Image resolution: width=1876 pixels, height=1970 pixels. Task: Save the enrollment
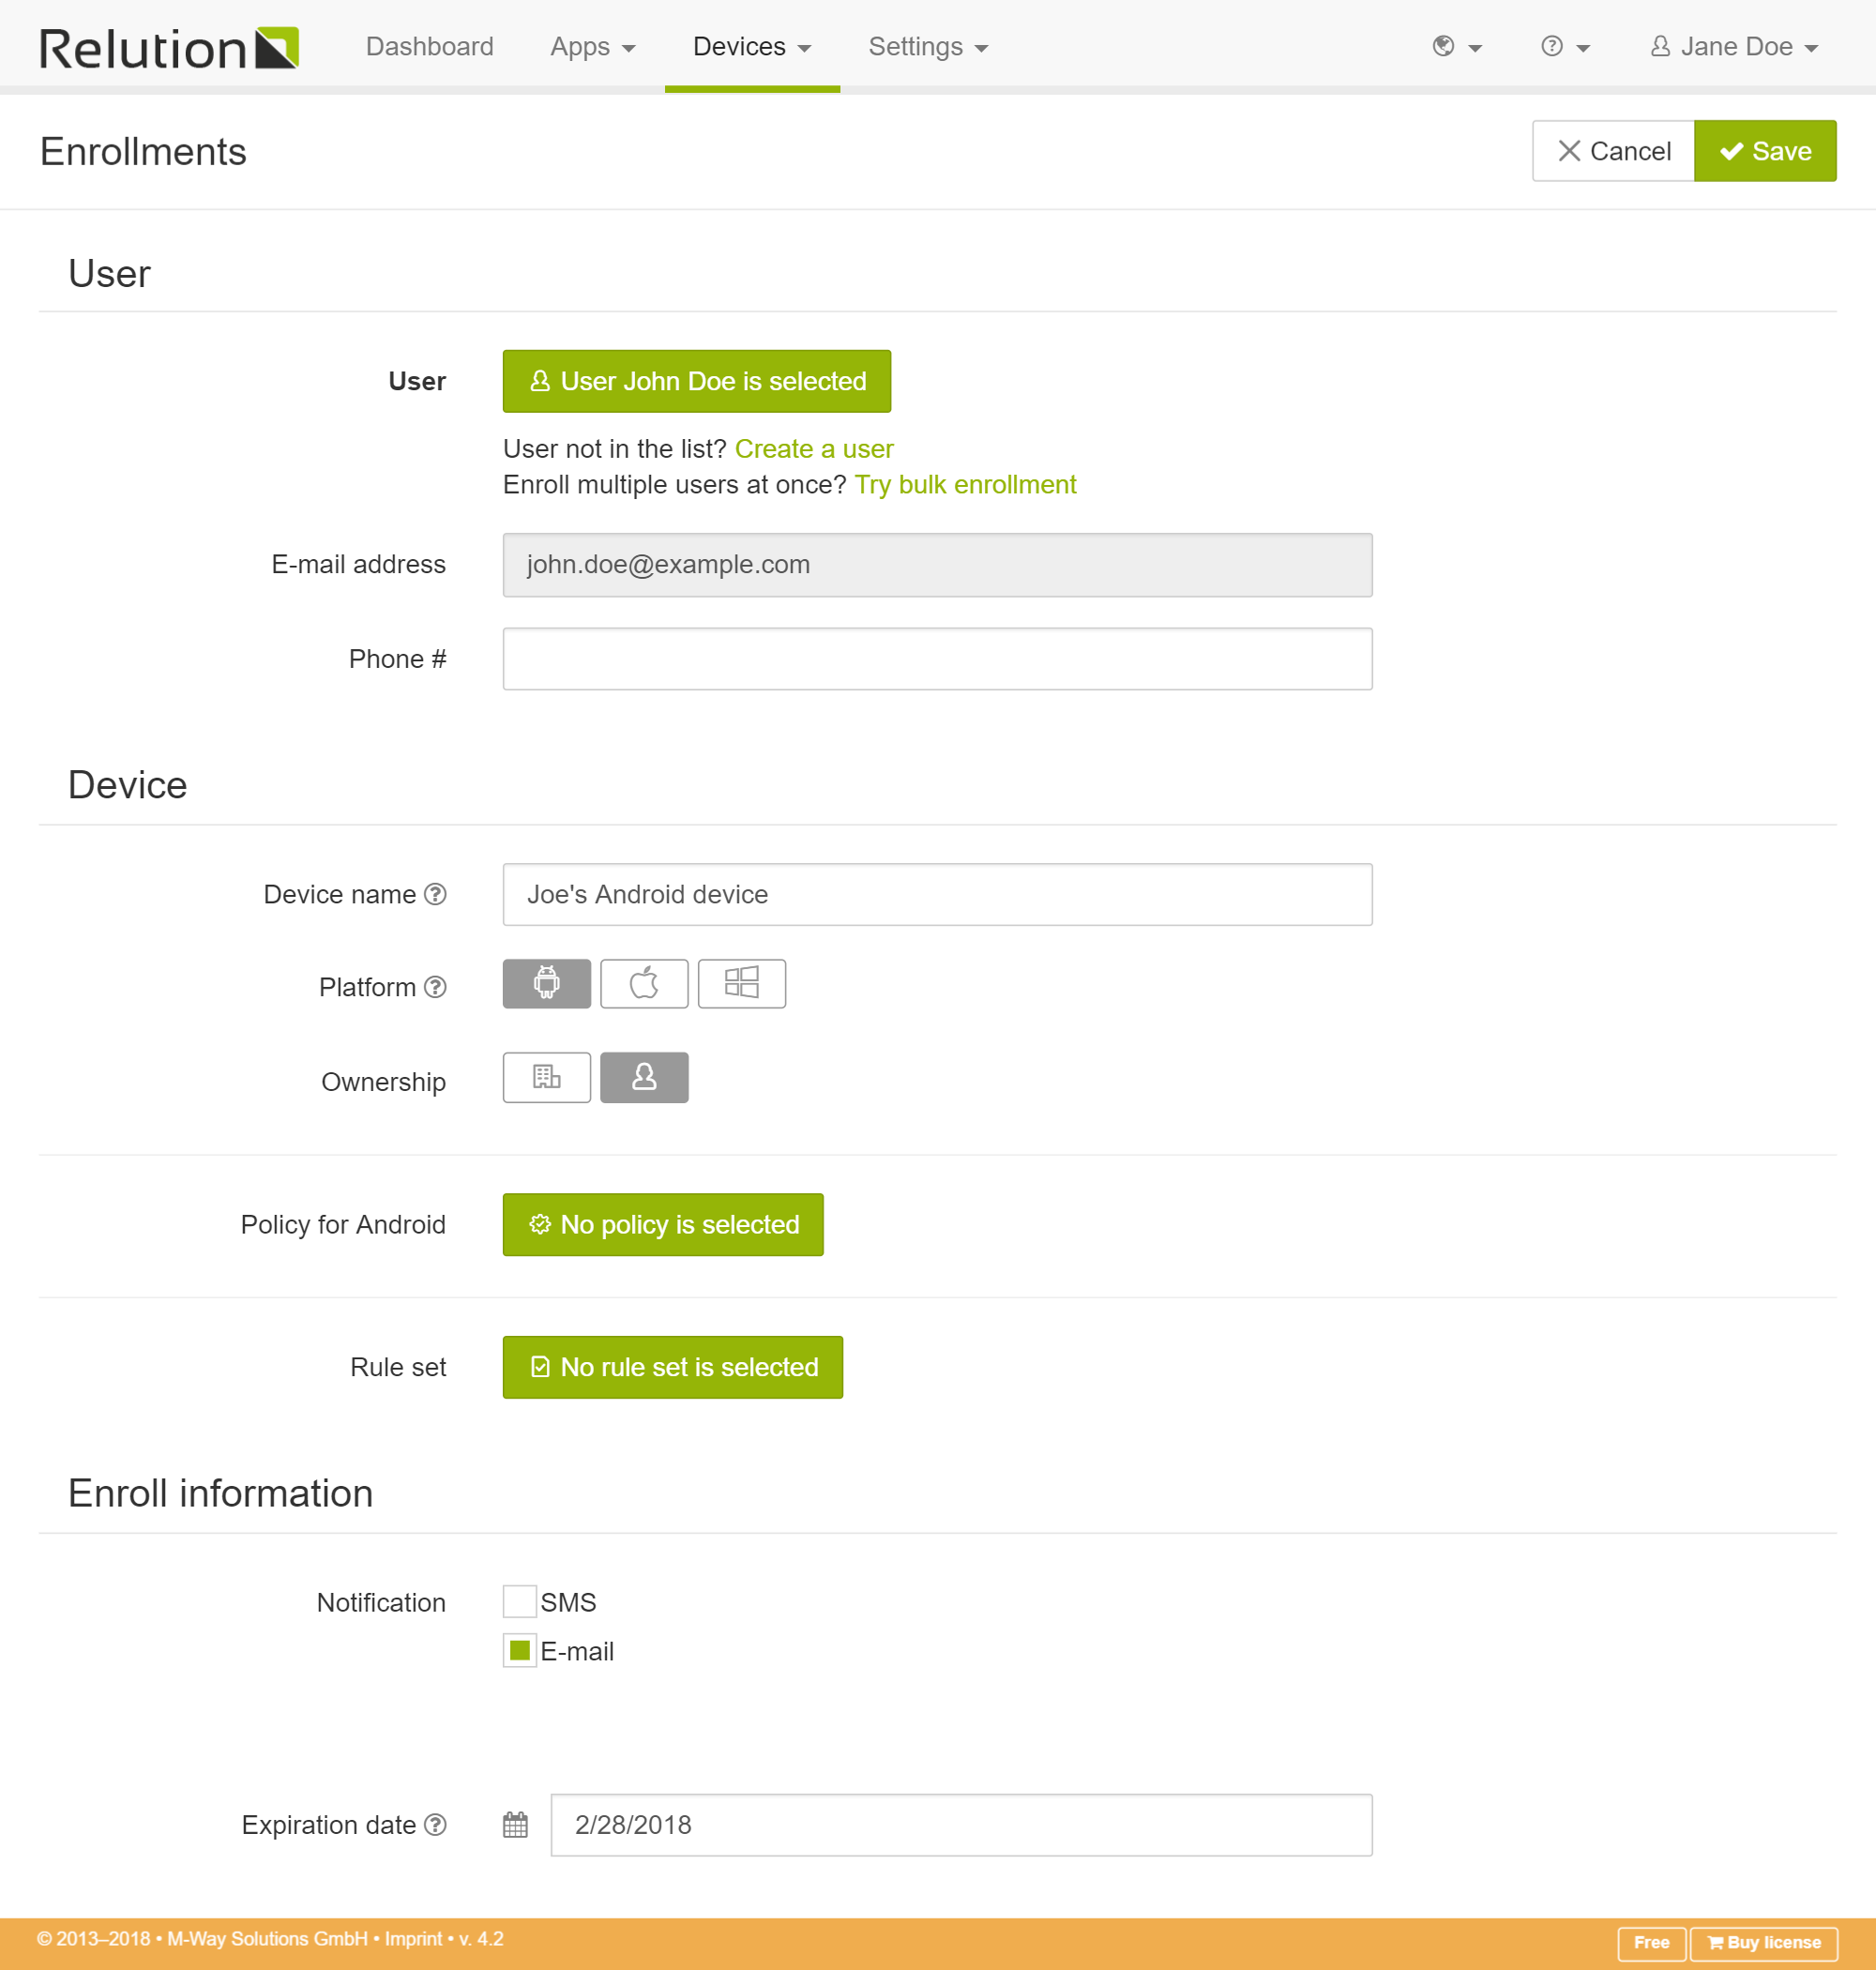coord(1765,151)
